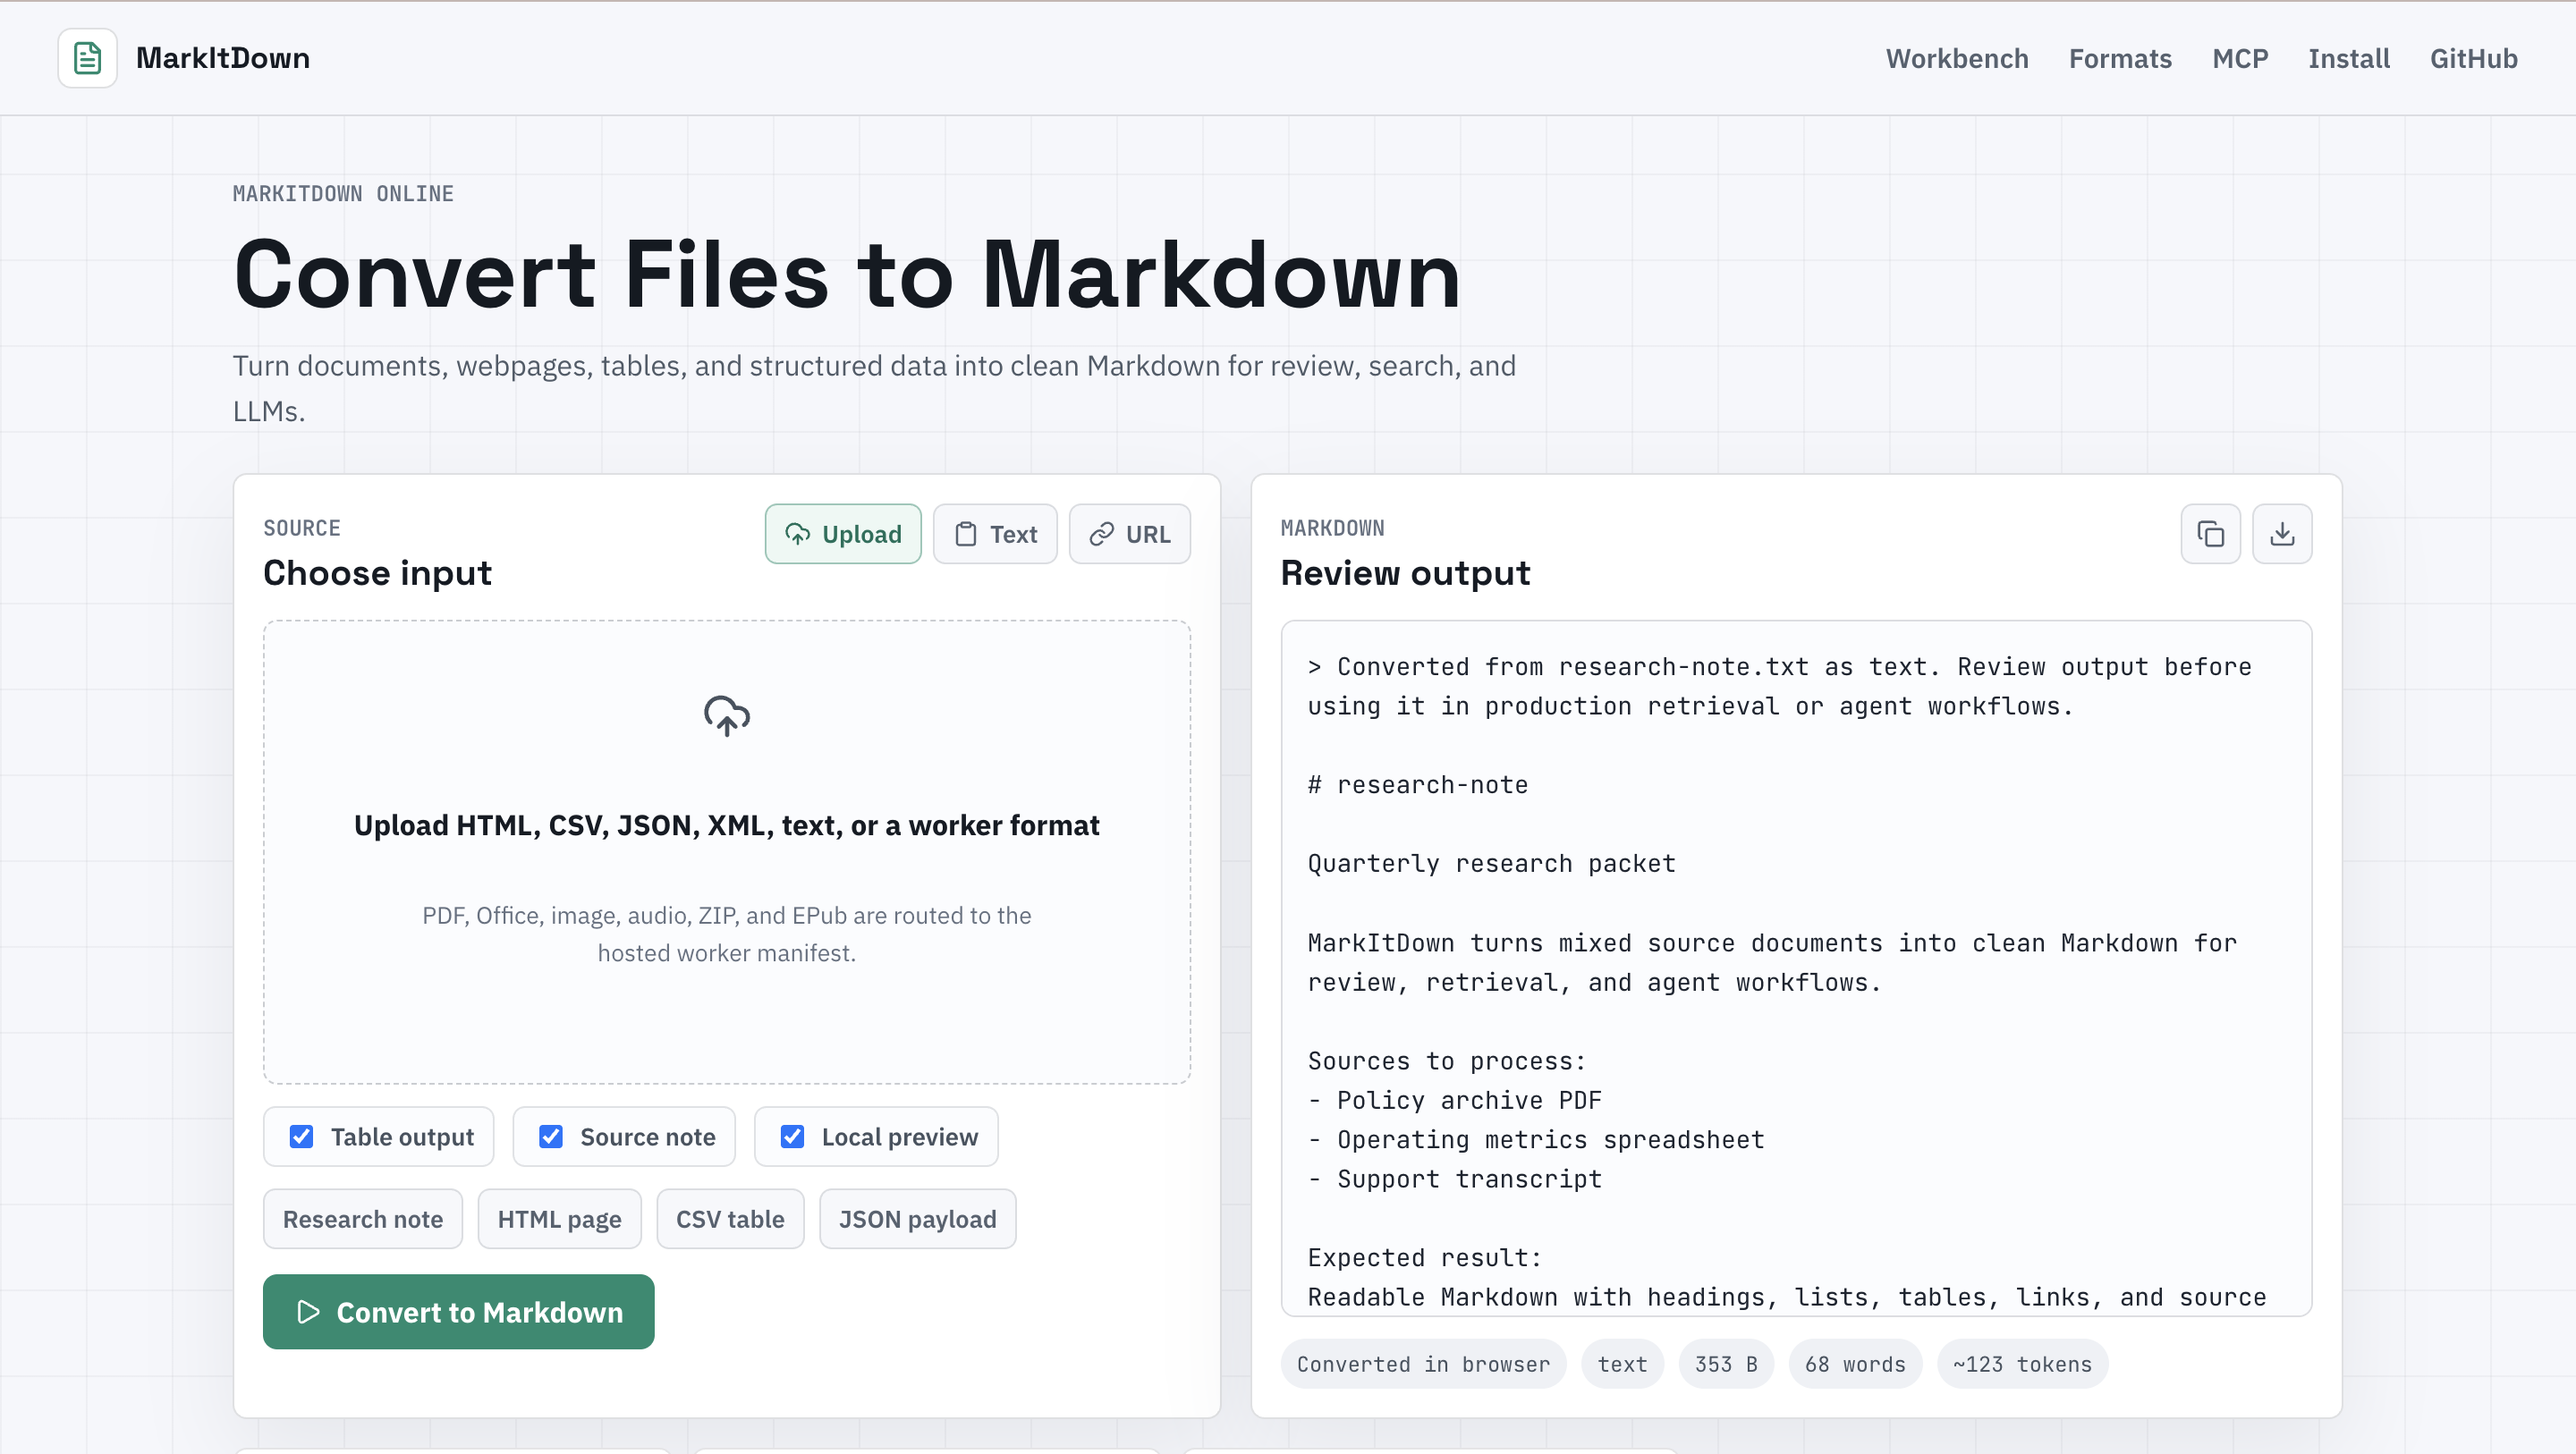Navigate to the Formats page
Screen dimensions: 2576x1454
click(x=2120, y=58)
